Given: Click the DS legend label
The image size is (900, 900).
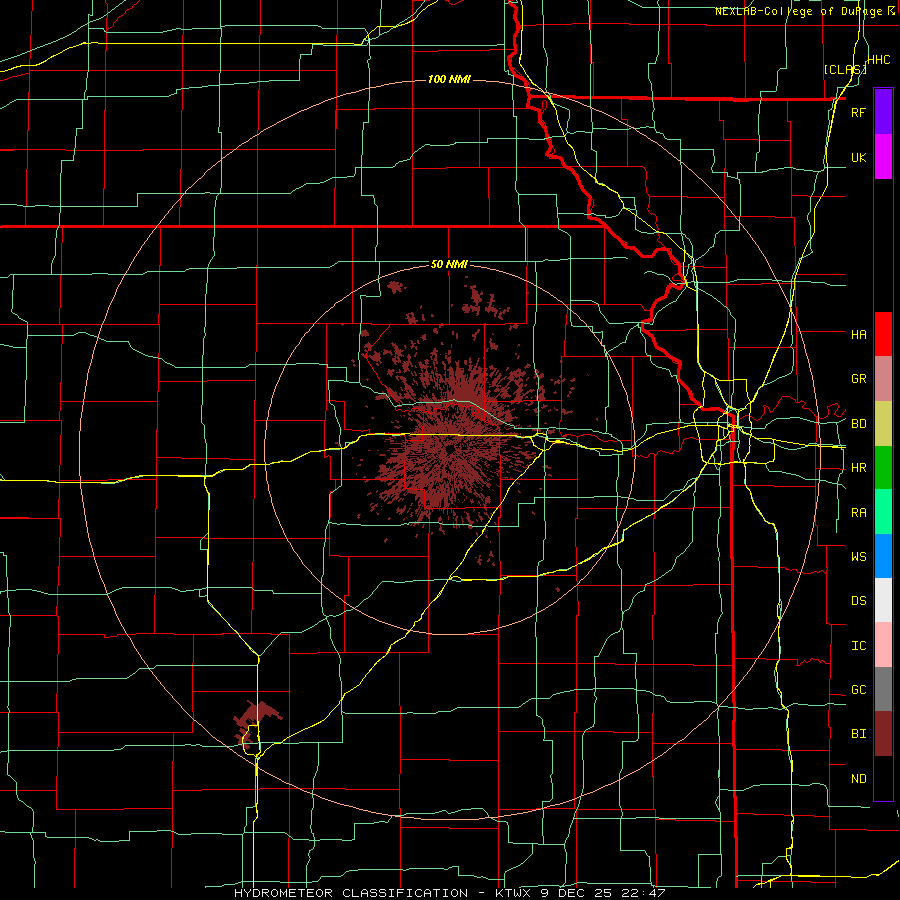Looking at the screenshot, I should tap(858, 601).
